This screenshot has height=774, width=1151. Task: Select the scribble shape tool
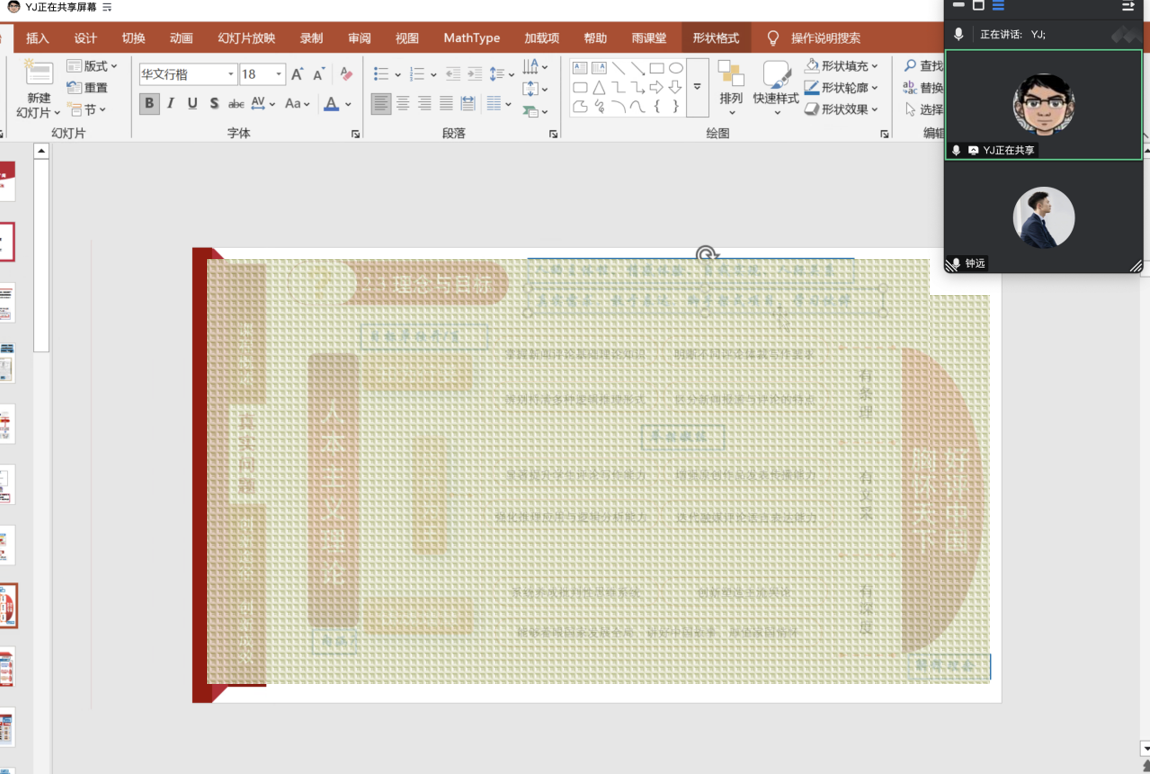[x=599, y=106]
